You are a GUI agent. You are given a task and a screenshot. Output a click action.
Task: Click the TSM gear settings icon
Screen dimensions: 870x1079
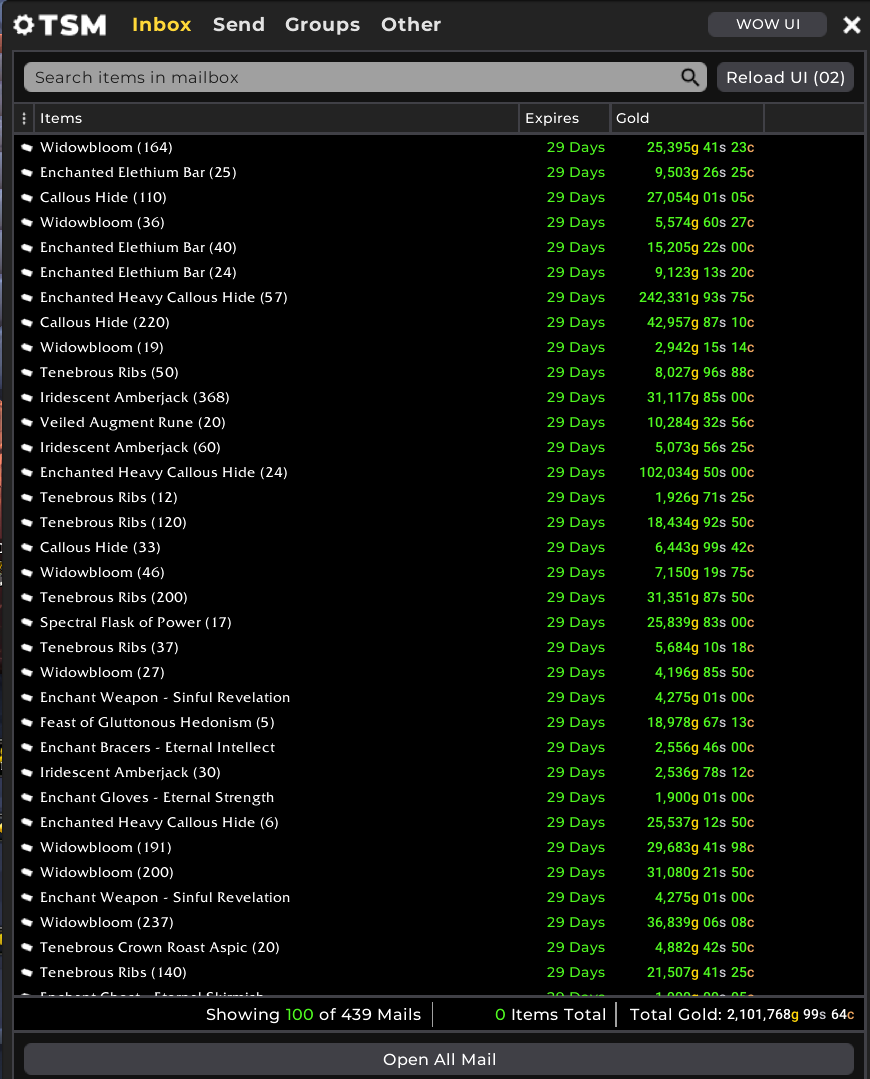(x=23, y=25)
